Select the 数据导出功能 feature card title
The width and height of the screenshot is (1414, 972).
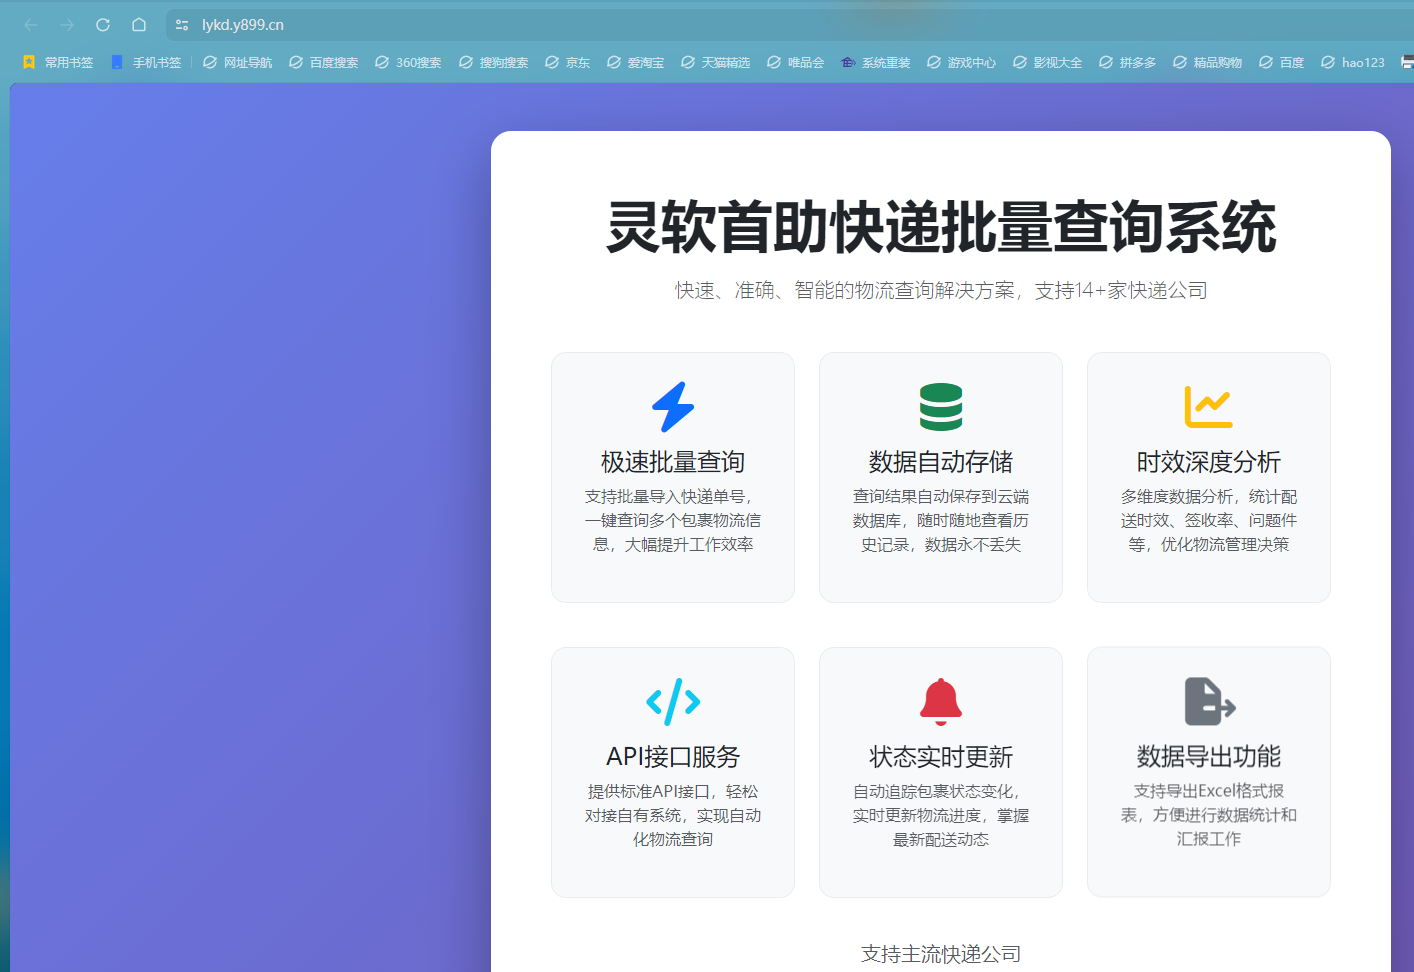point(1209,757)
